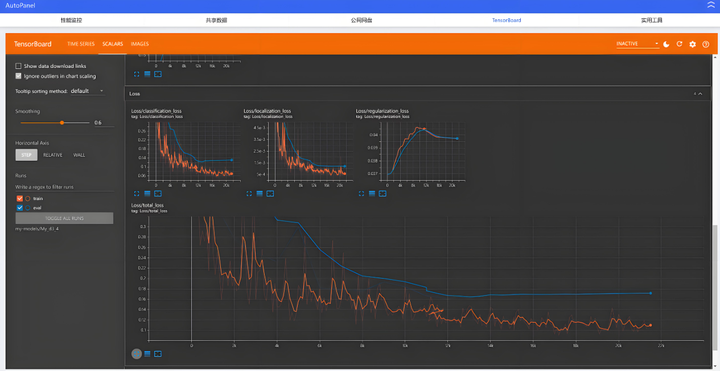Set horizontal axis to WALL

79,155
